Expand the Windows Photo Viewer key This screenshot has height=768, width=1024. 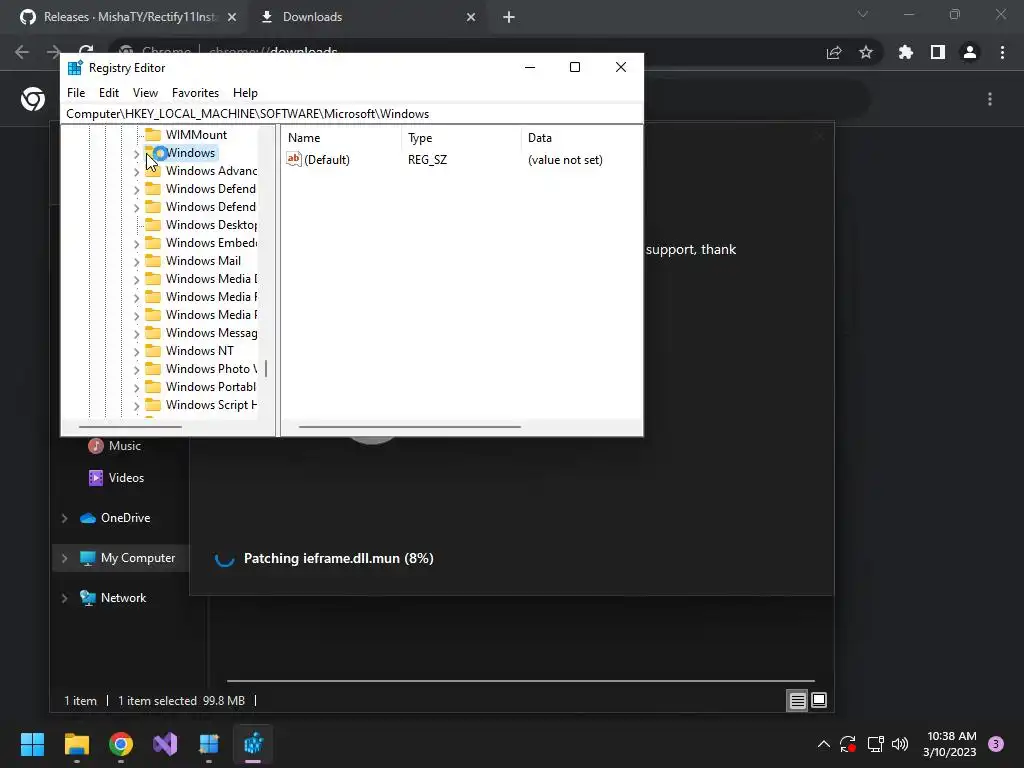(x=136, y=370)
